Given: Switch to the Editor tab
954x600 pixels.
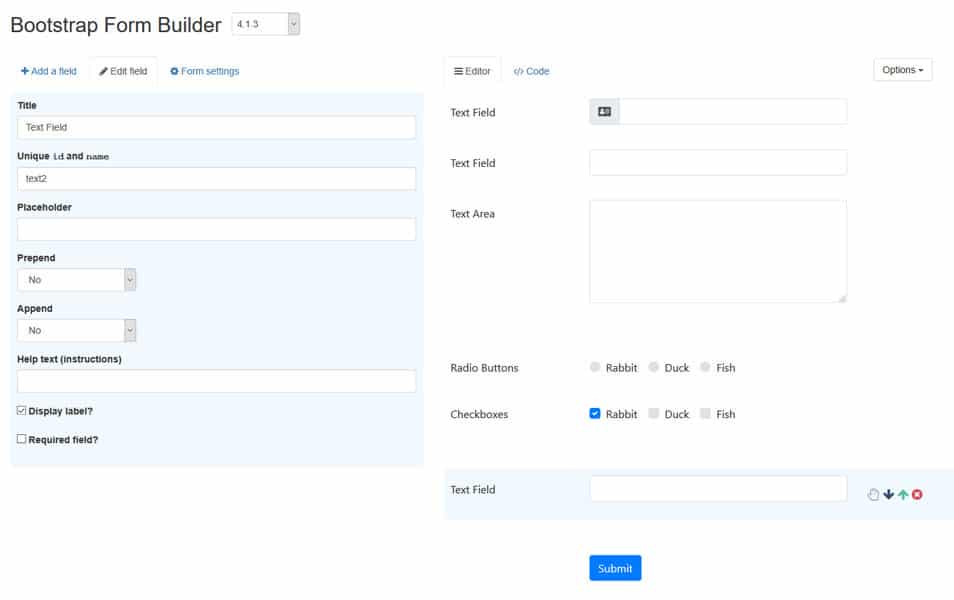Looking at the screenshot, I should click(x=472, y=70).
